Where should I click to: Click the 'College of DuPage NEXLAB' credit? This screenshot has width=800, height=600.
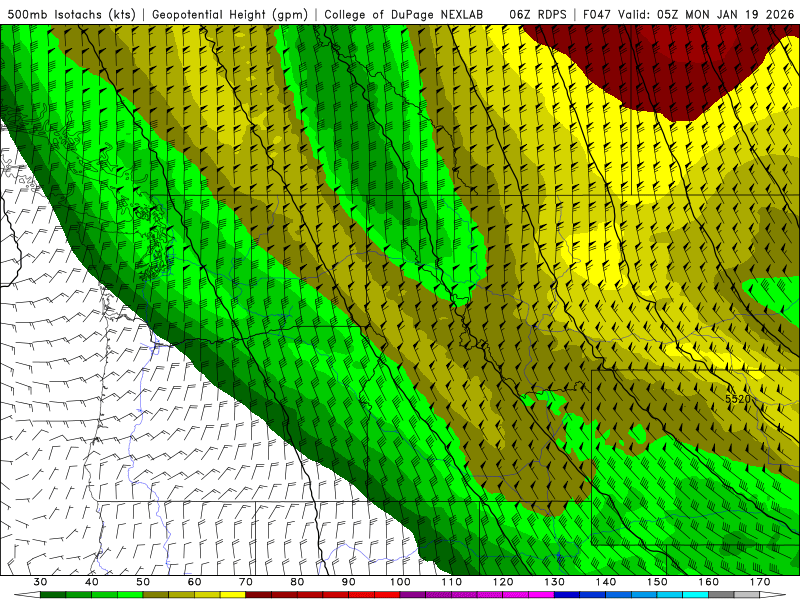(404, 14)
